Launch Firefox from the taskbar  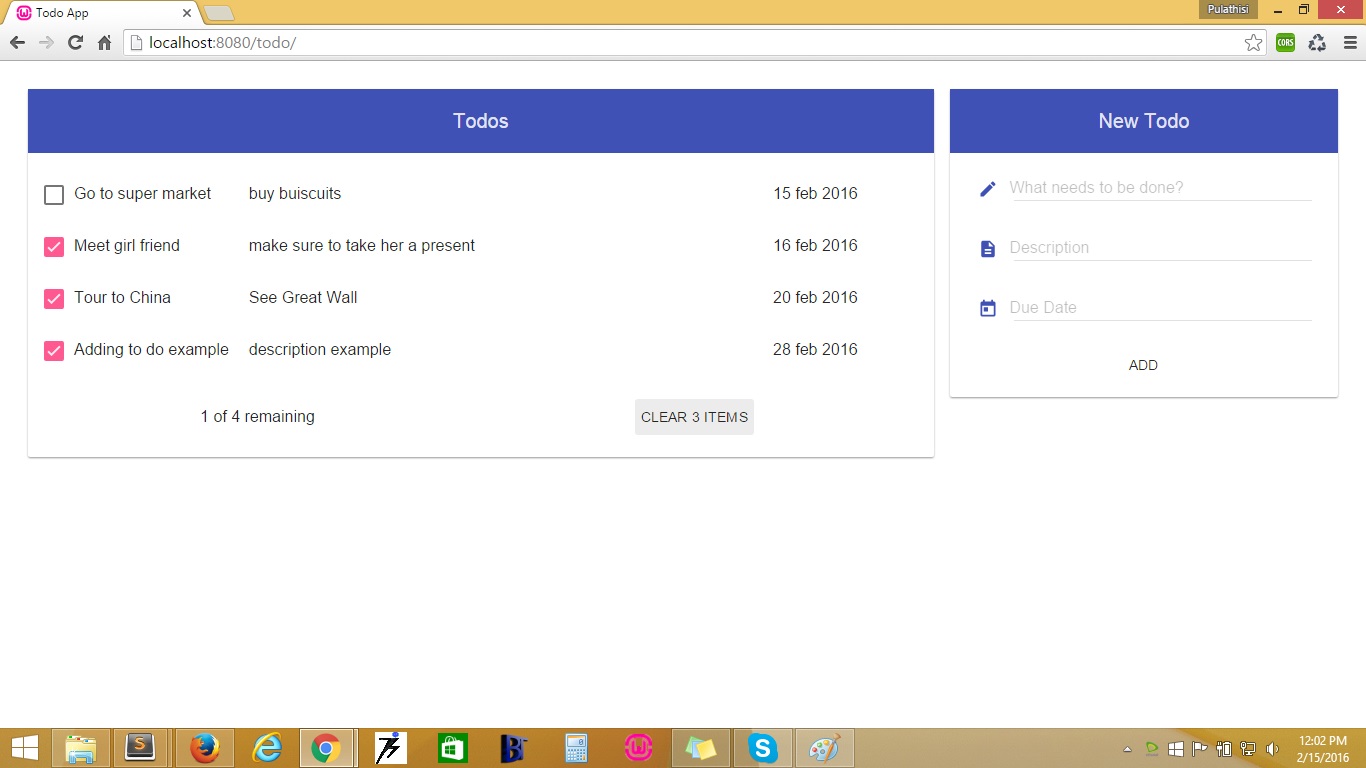(x=205, y=748)
